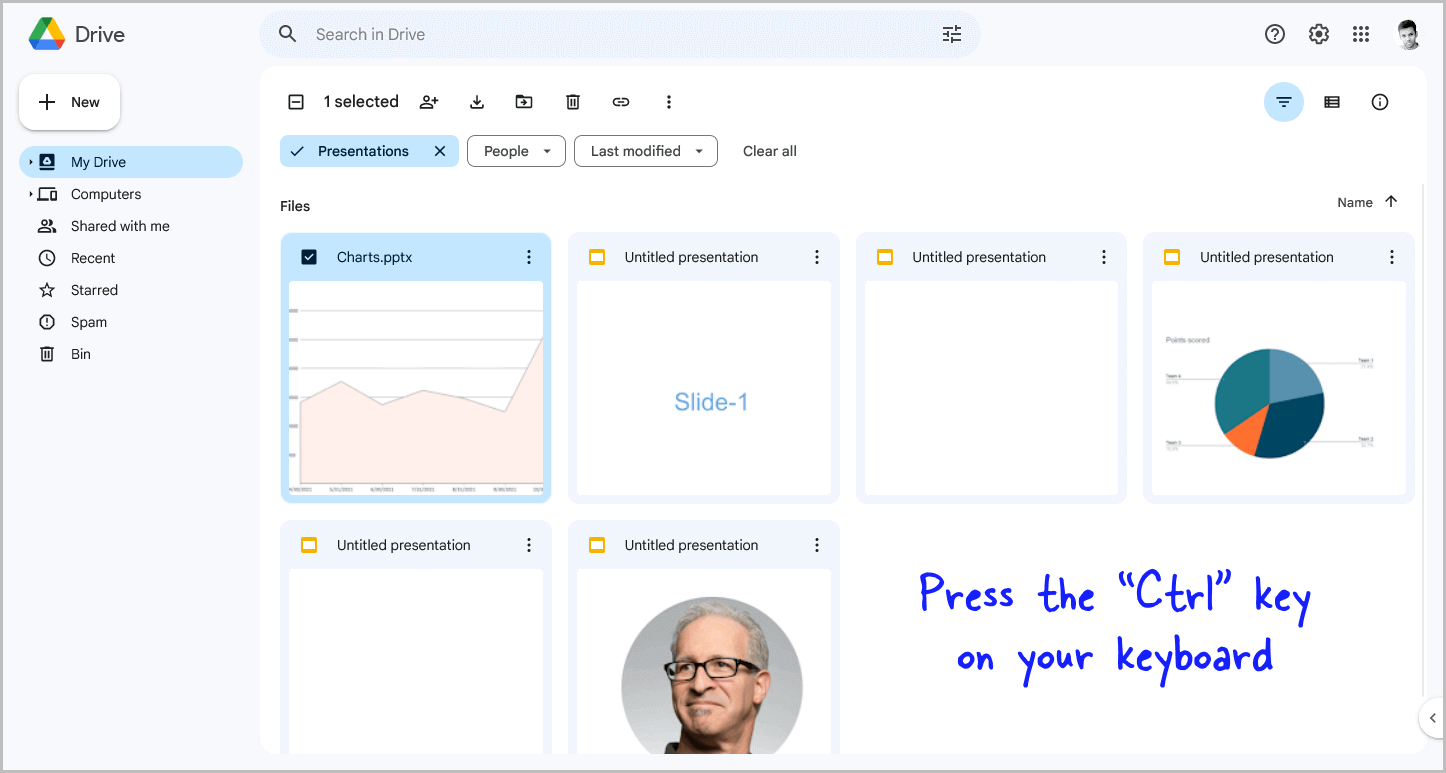Expand the Computers section in sidebar

point(30,193)
